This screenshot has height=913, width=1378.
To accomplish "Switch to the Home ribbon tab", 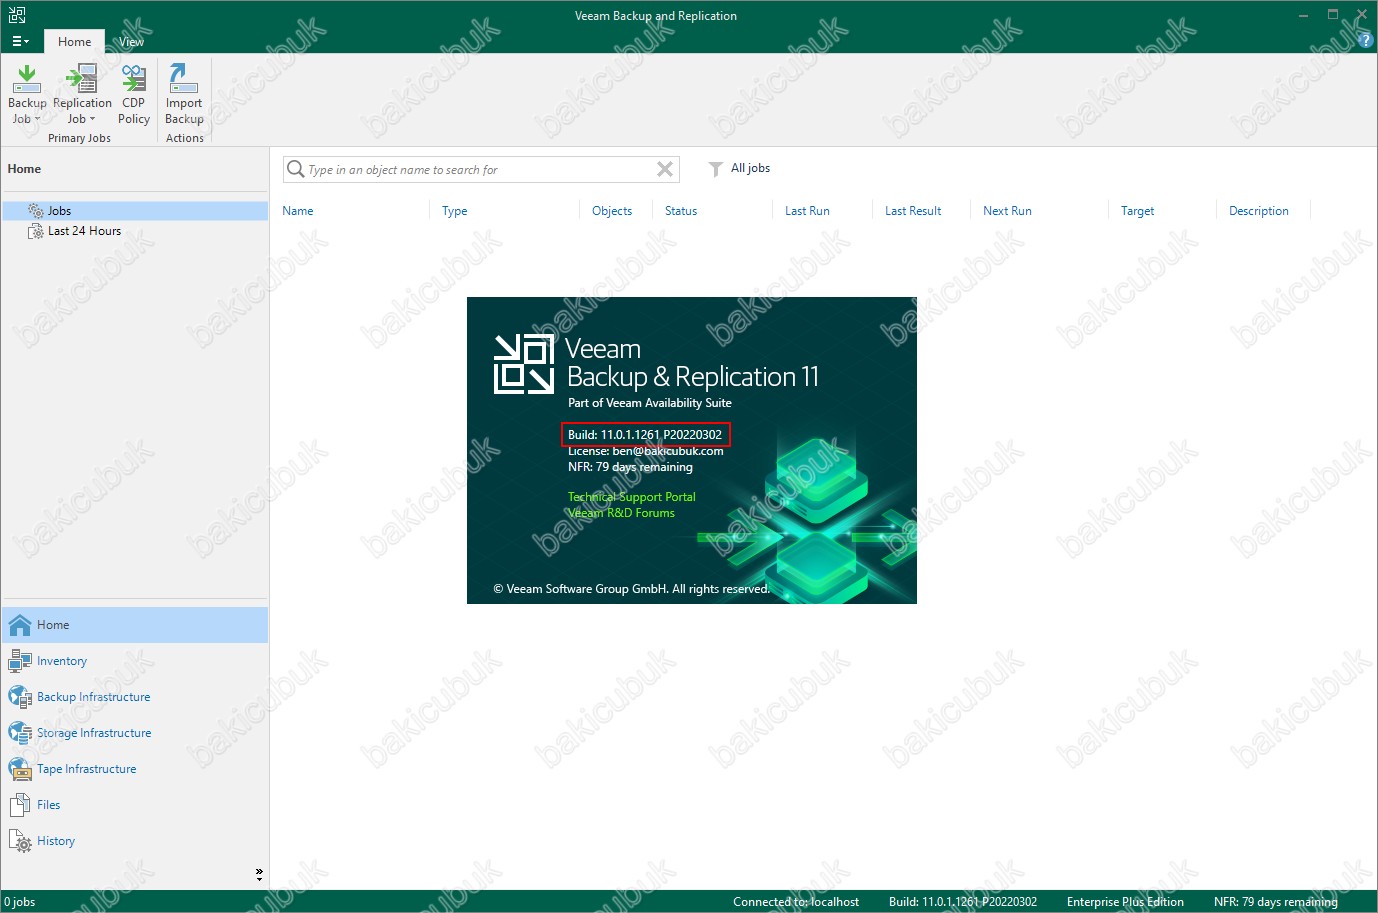I will 74,41.
